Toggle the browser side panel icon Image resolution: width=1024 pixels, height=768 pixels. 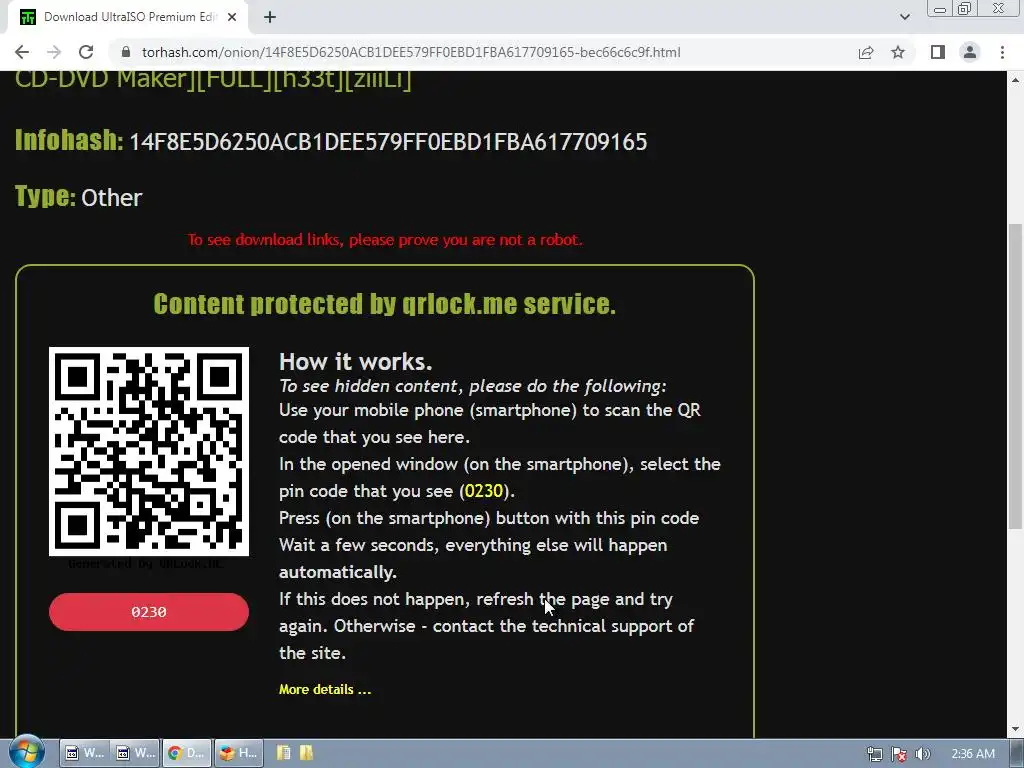[x=938, y=52]
